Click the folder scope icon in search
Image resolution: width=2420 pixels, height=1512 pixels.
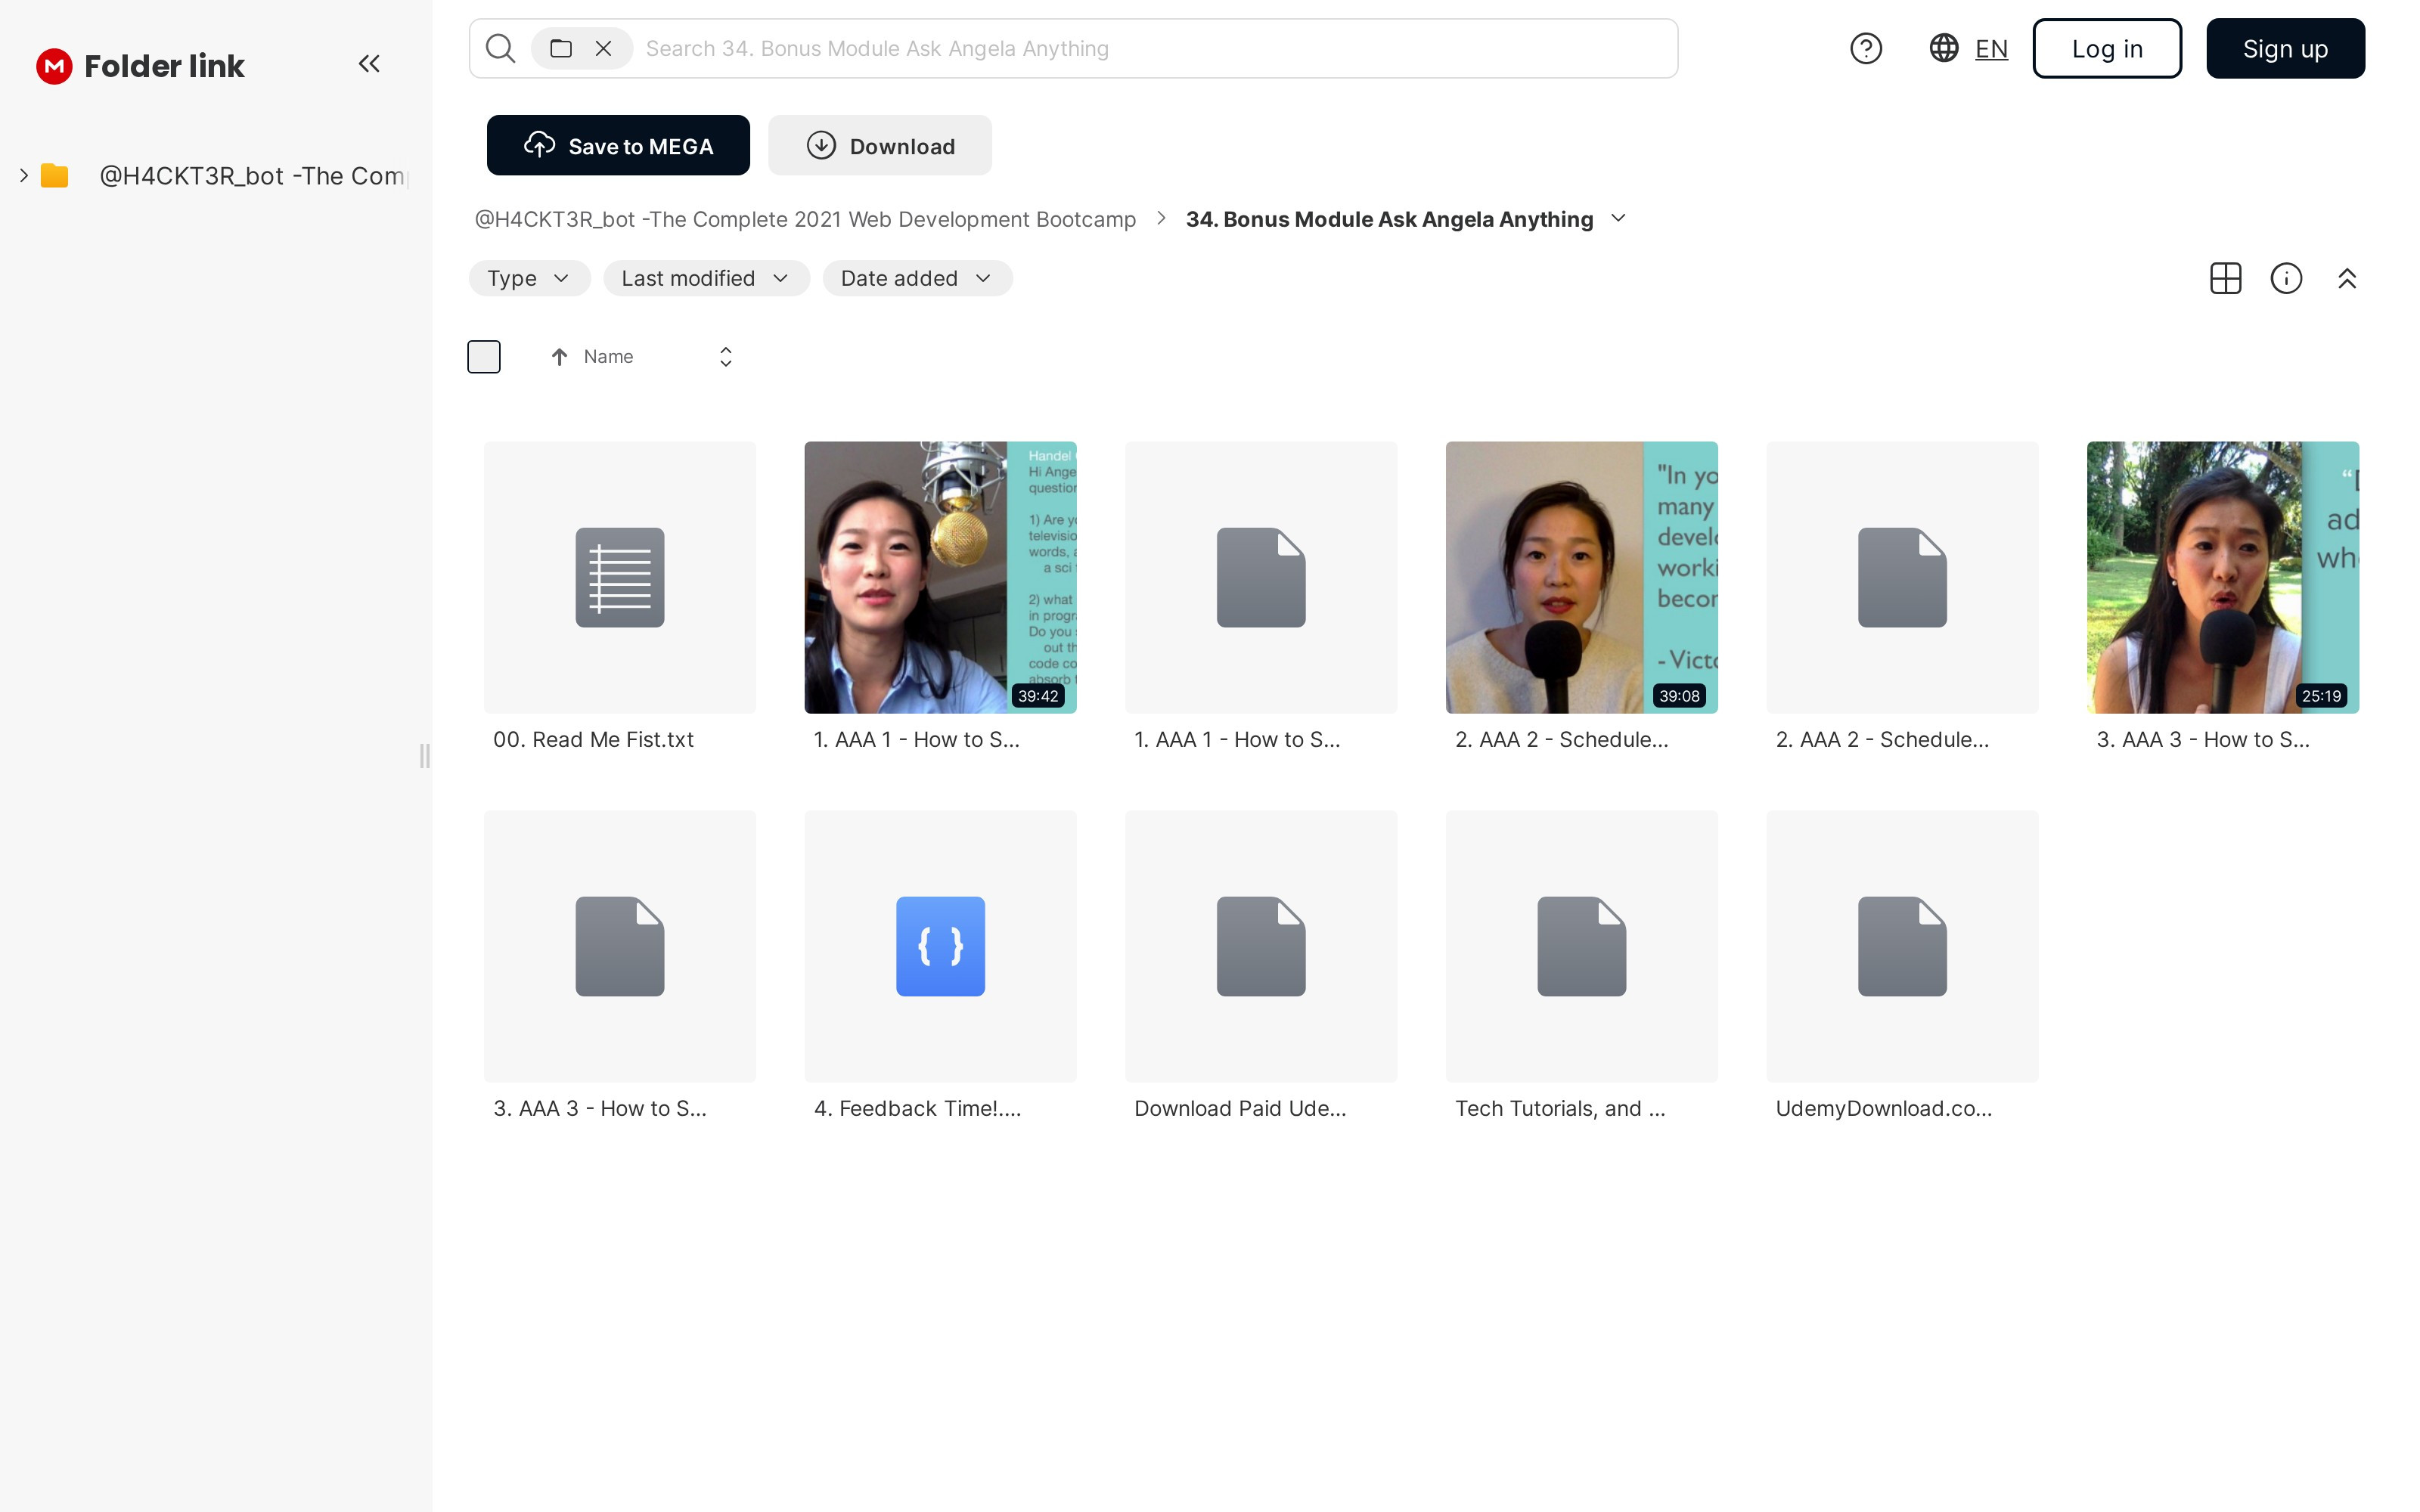(561, 48)
